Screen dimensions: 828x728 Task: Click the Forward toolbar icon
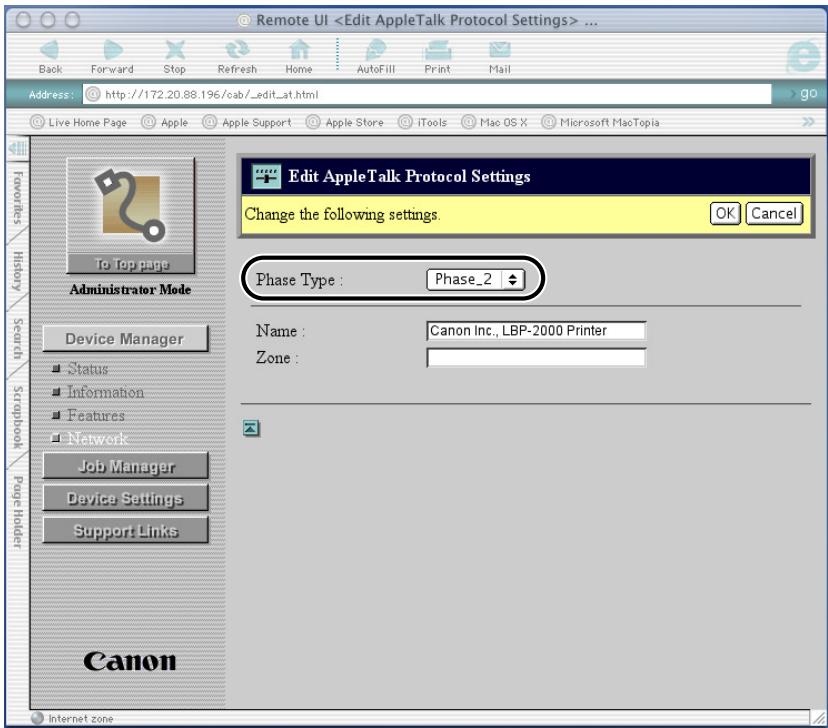tap(112, 50)
